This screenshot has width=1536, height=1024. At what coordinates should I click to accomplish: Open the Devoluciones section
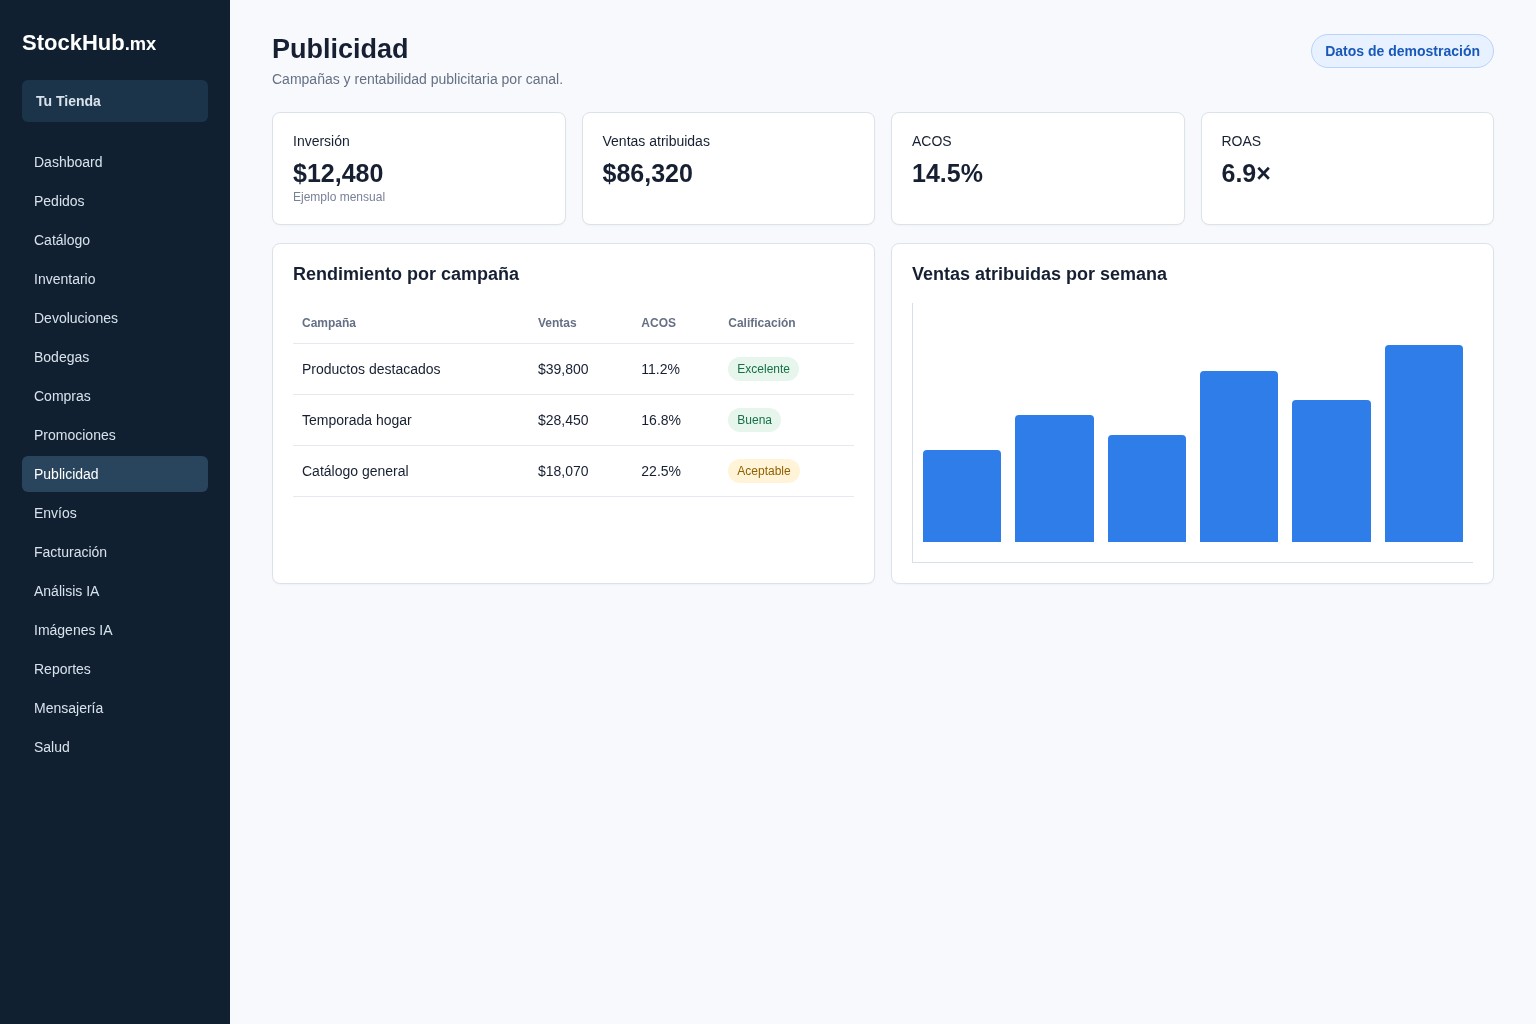(115, 318)
